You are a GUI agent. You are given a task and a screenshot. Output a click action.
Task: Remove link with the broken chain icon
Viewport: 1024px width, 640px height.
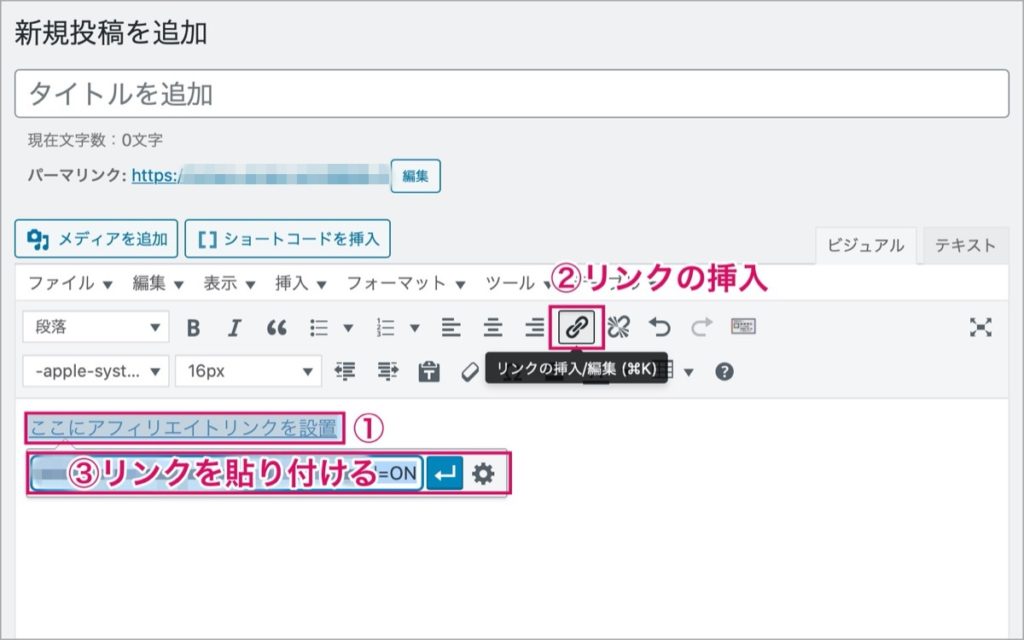[618, 327]
